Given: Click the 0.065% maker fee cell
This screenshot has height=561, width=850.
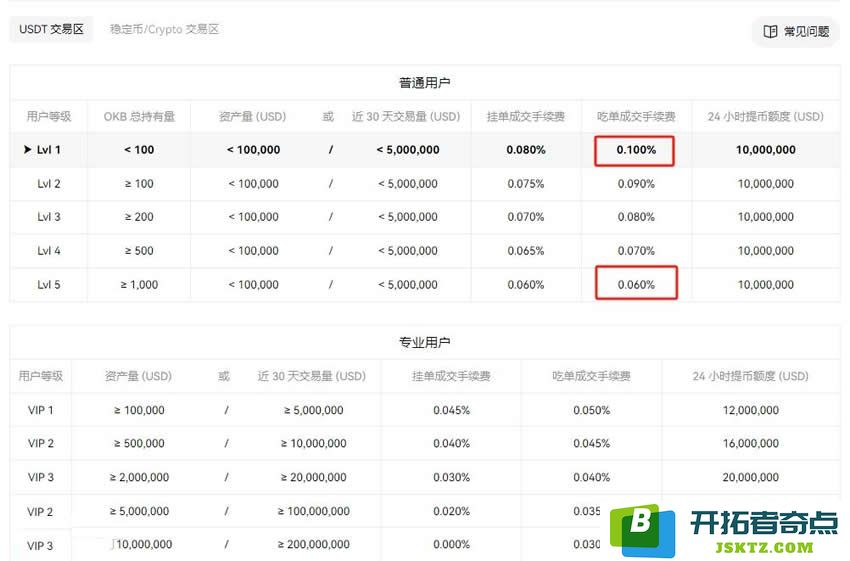Looking at the screenshot, I should (526, 251).
